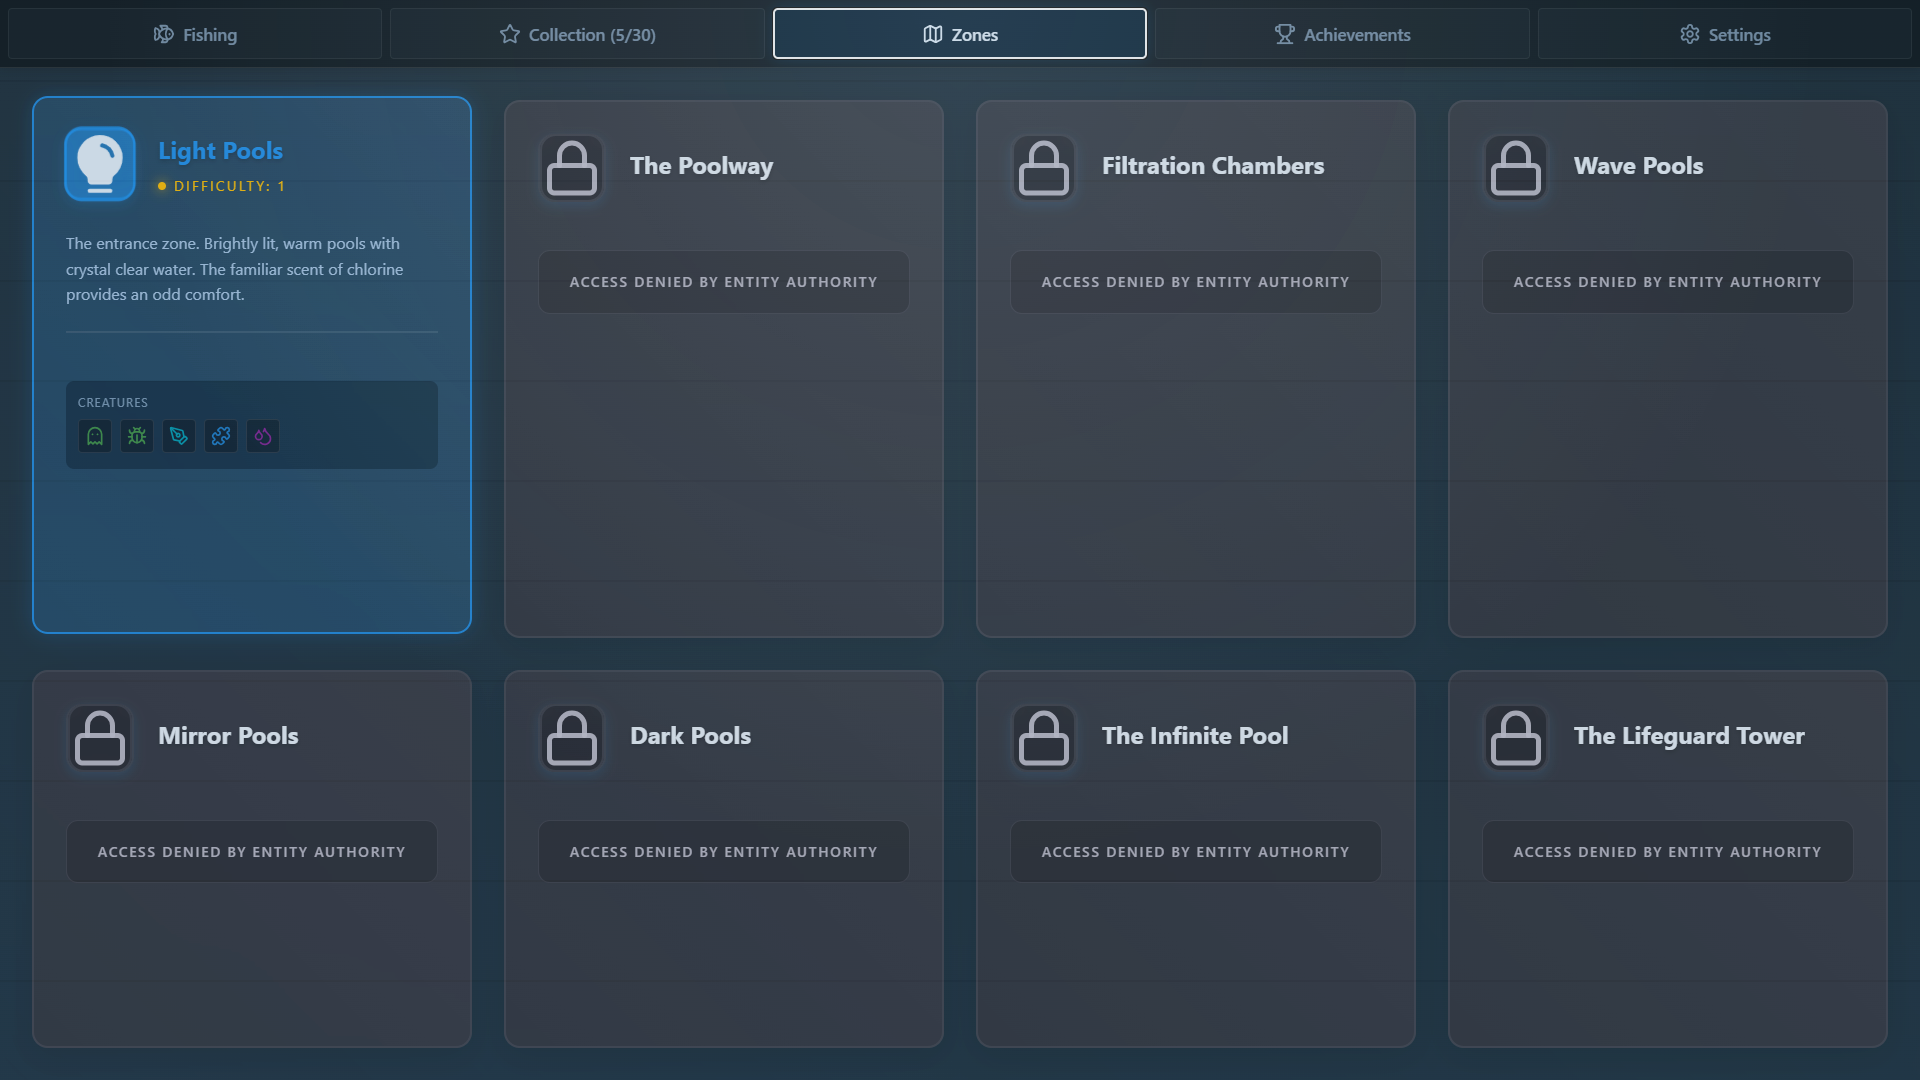Go to the Settings tab
Screen dimensions: 1920x1080
pyautogui.click(x=1724, y=34)
